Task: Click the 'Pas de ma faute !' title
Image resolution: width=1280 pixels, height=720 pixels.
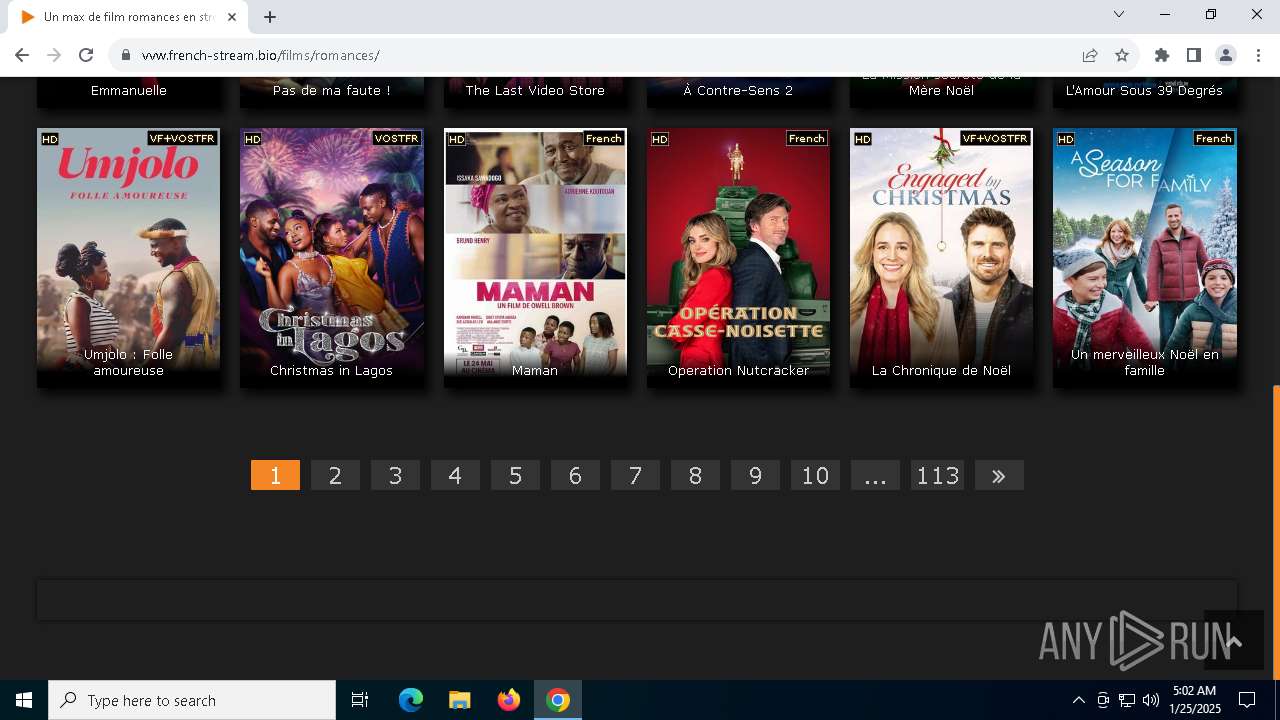Action: pos(331,90)
